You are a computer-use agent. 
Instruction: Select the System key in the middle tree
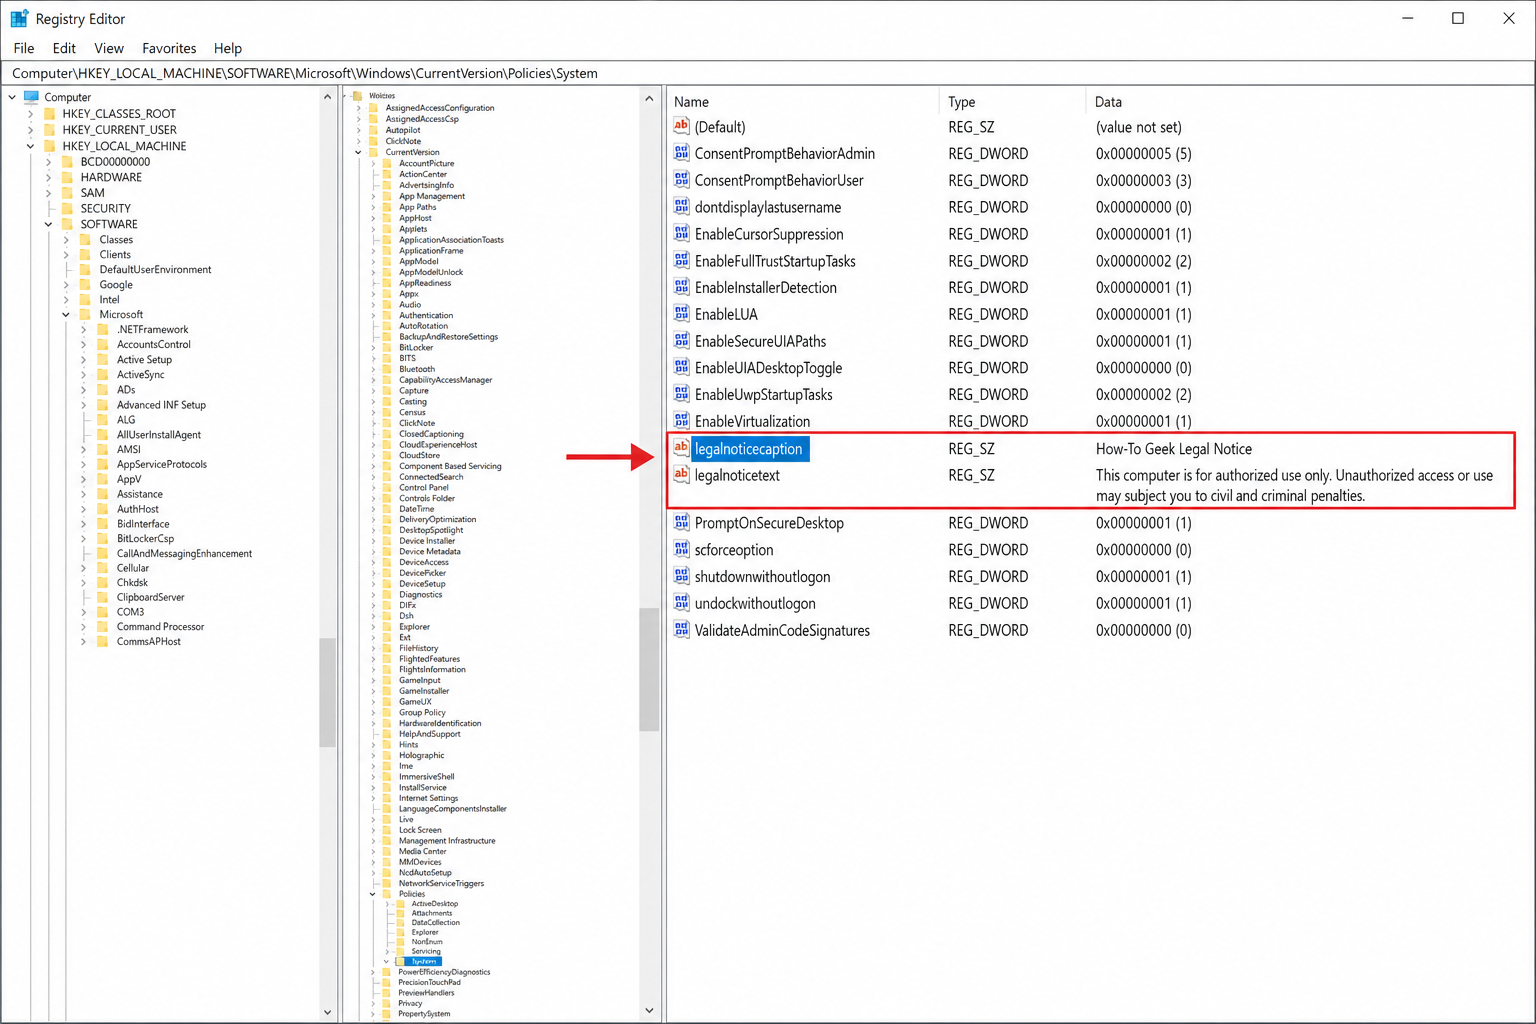pyautogui.click(x=424, y=961)
